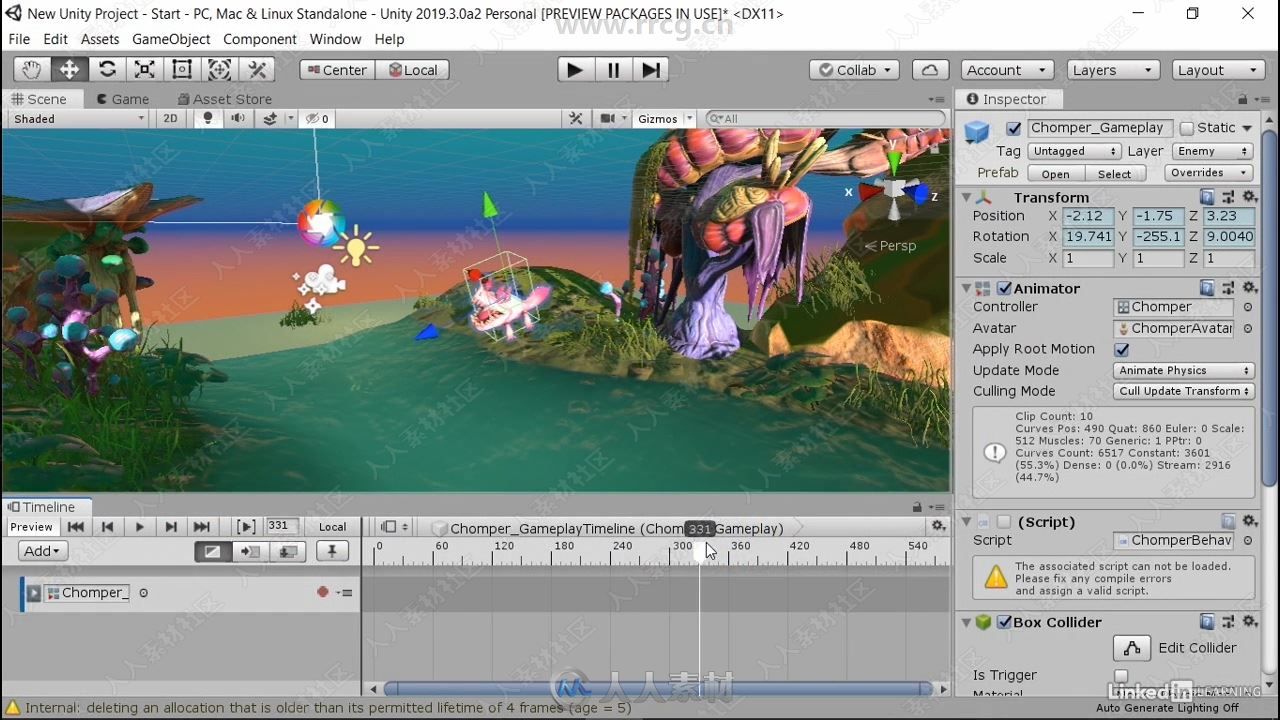Open the Window menu
The width and height of the screenshot is (1280, 720).
tap(335, 39)
